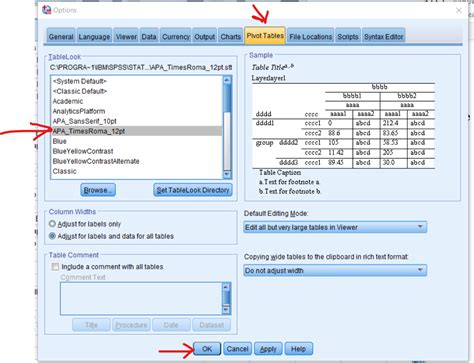The width and height of the screenshot is (474, 363).
Task: Open the File Locations tab
Action: click(x=311, y=36)
